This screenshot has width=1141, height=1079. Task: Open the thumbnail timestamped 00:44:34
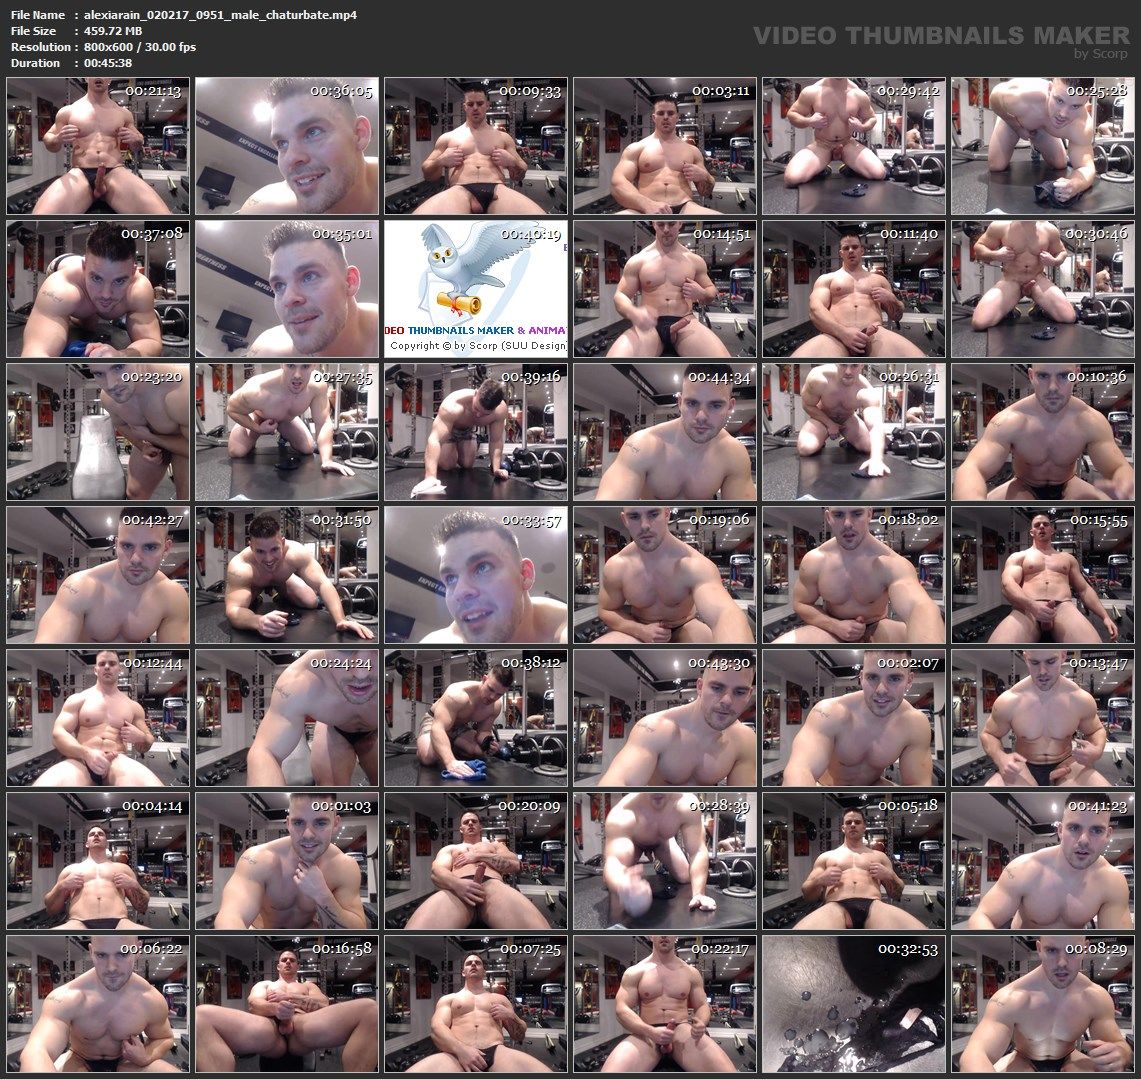664,432
